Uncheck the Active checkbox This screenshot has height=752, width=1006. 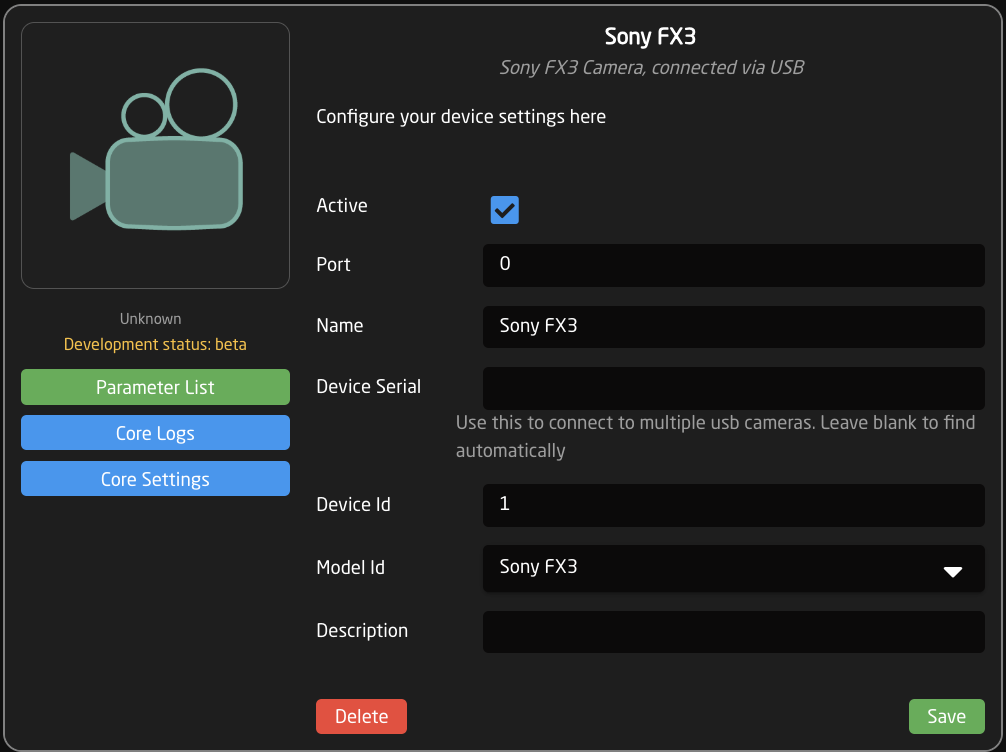[x=504, y=210]
